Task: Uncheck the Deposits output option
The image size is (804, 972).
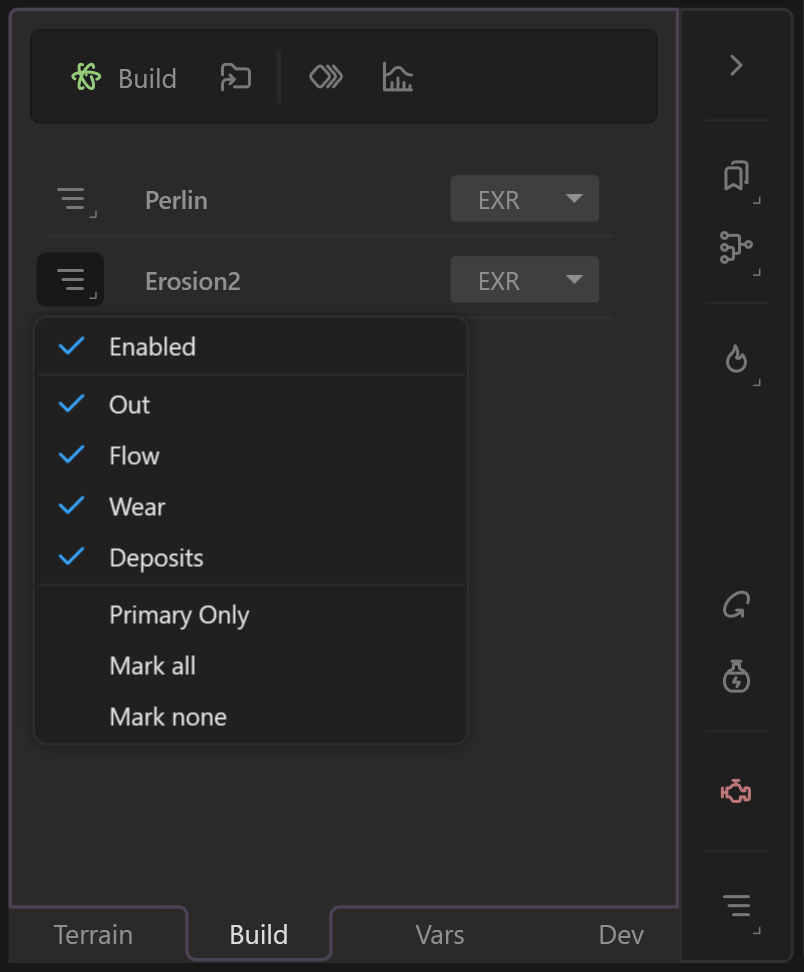Action: point(250,557)
